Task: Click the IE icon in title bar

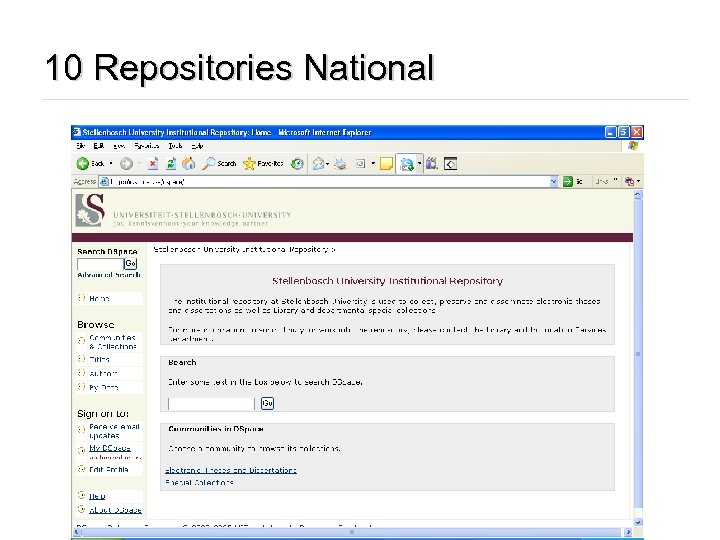Action: point(77,132)
